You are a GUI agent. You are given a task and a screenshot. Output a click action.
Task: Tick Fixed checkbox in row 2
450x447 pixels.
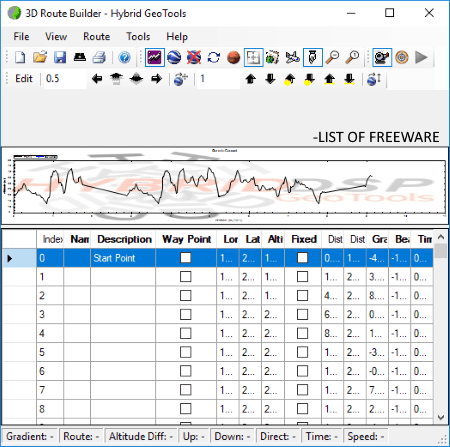303,295
